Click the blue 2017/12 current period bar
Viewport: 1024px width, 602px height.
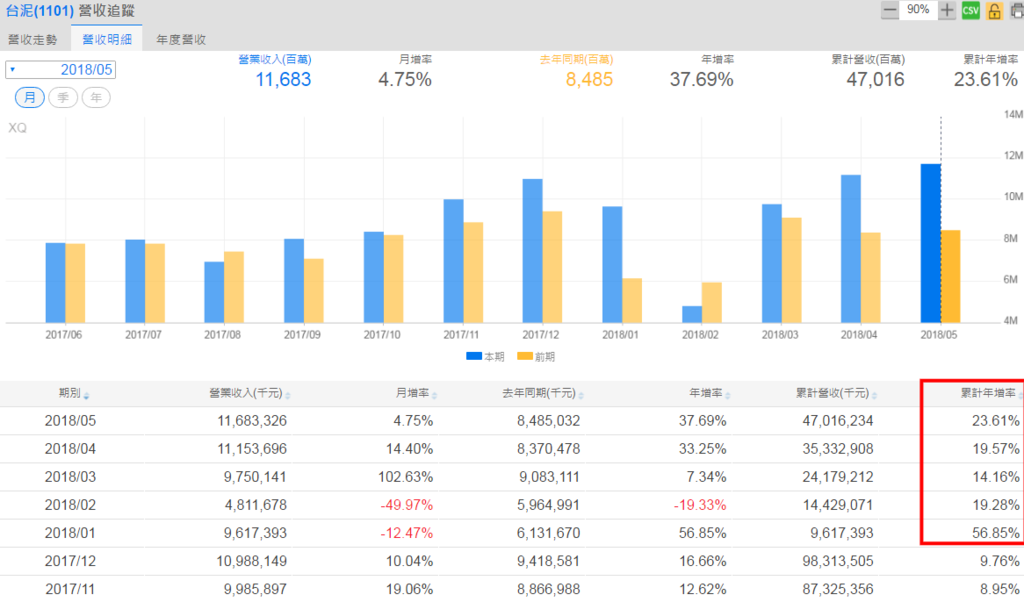click(x=532, y=251)
